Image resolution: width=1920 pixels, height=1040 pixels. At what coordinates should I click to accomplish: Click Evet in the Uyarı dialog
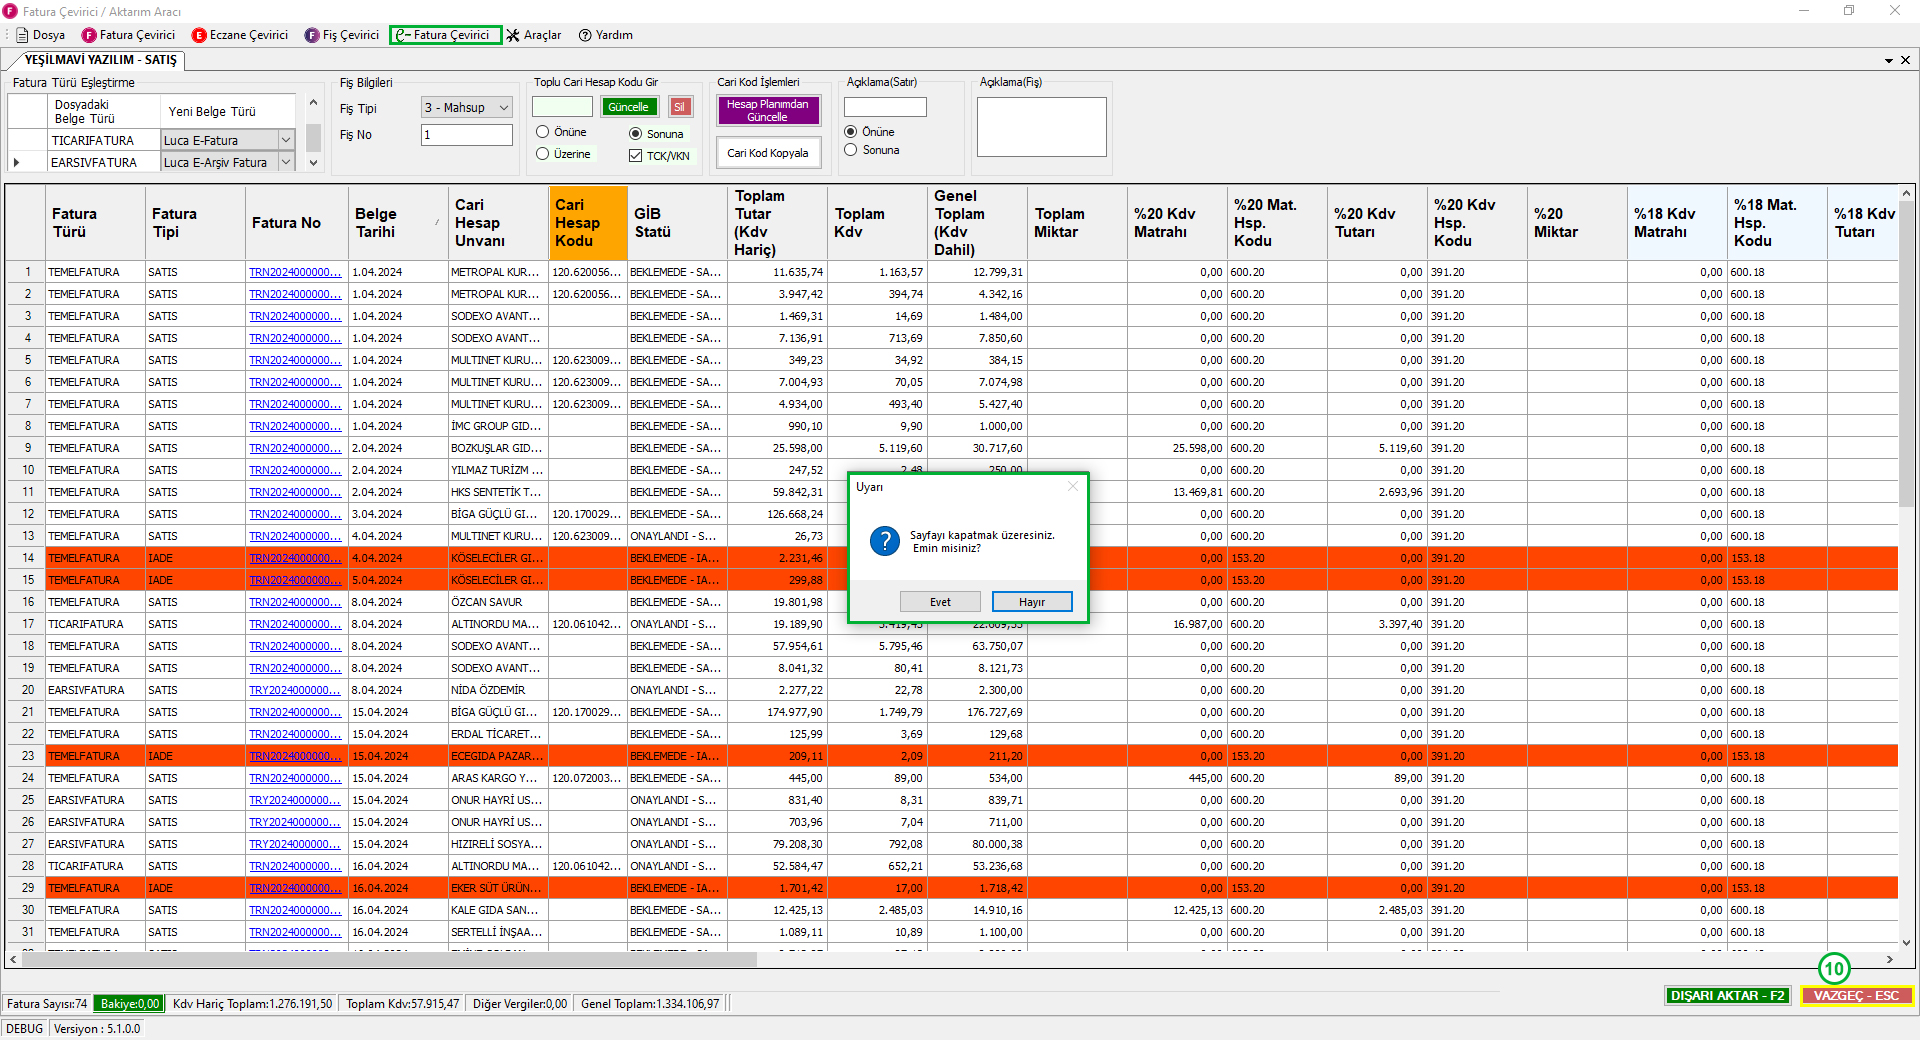[x=940, y=602]
